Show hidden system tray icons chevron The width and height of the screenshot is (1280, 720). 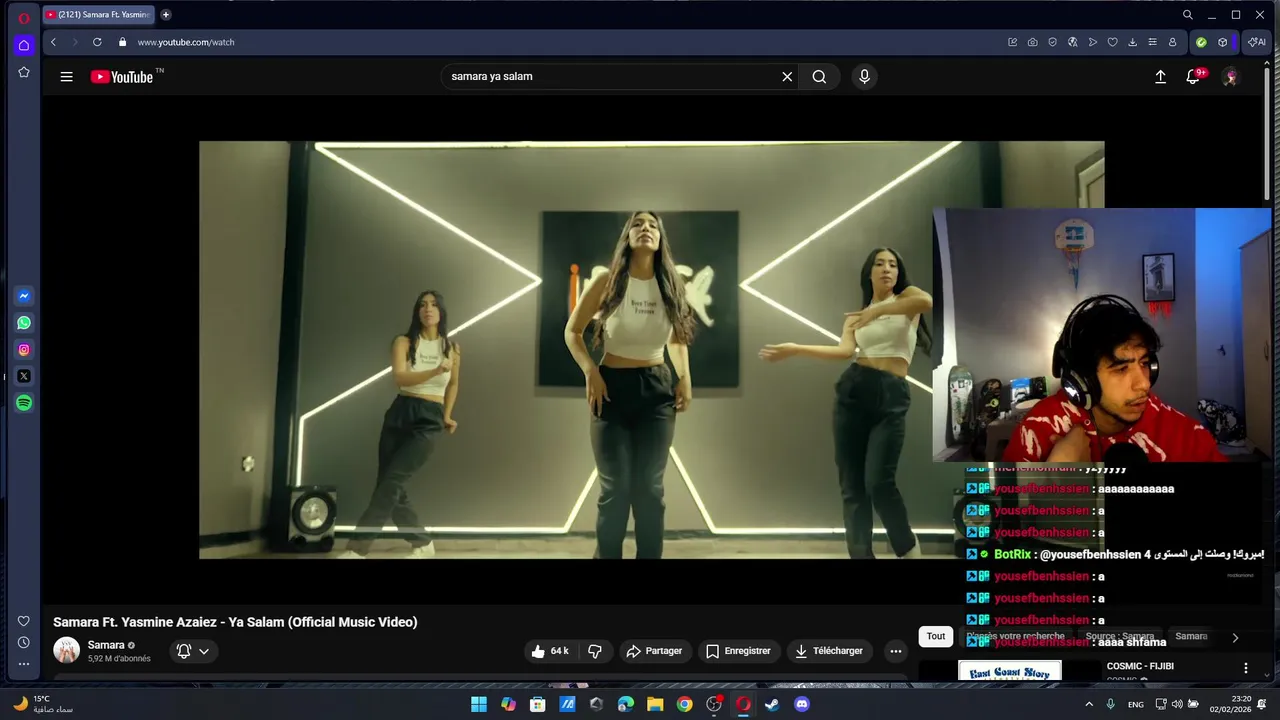(1089, 704)
